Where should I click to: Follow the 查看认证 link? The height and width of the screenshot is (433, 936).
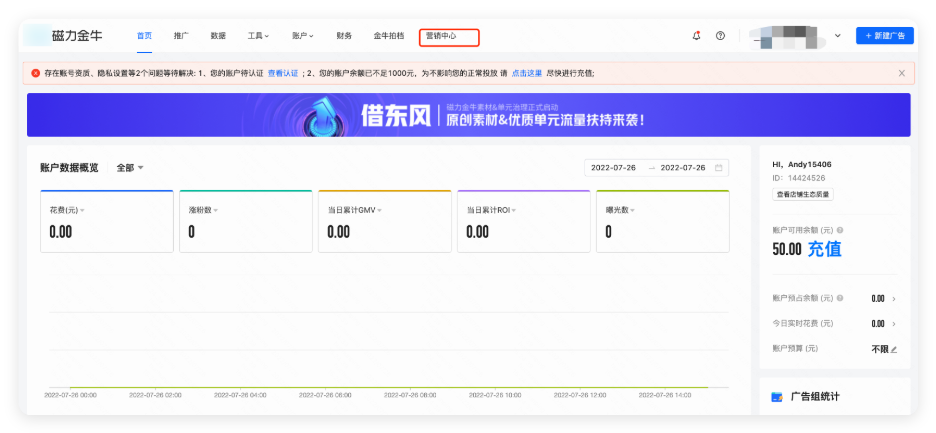coord(282,73)
